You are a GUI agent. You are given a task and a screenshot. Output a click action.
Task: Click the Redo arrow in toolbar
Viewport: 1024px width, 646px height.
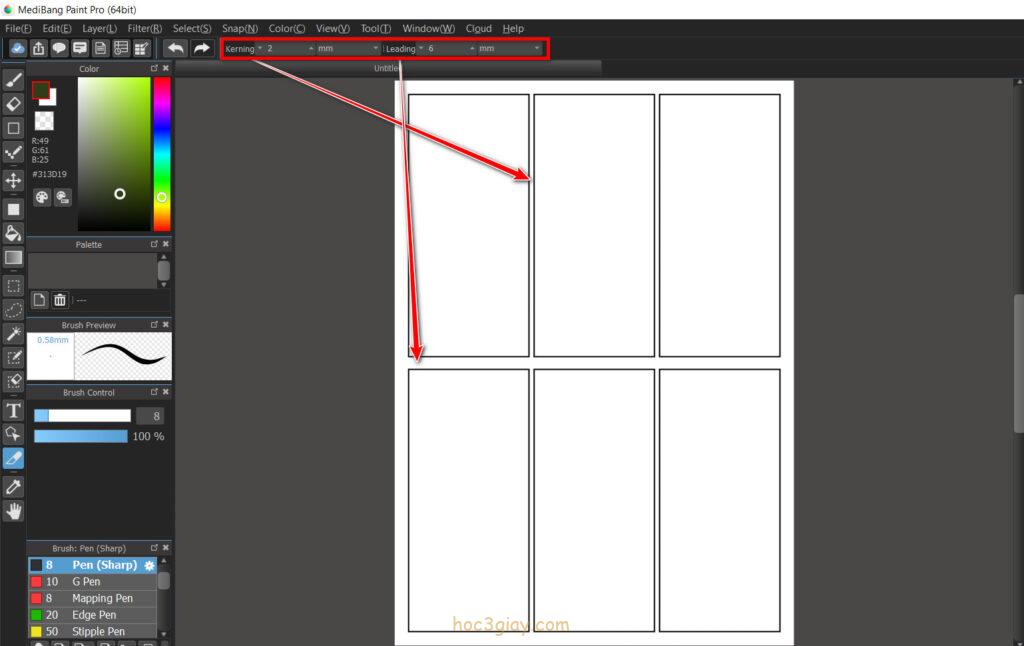click(x=202, y=48)
